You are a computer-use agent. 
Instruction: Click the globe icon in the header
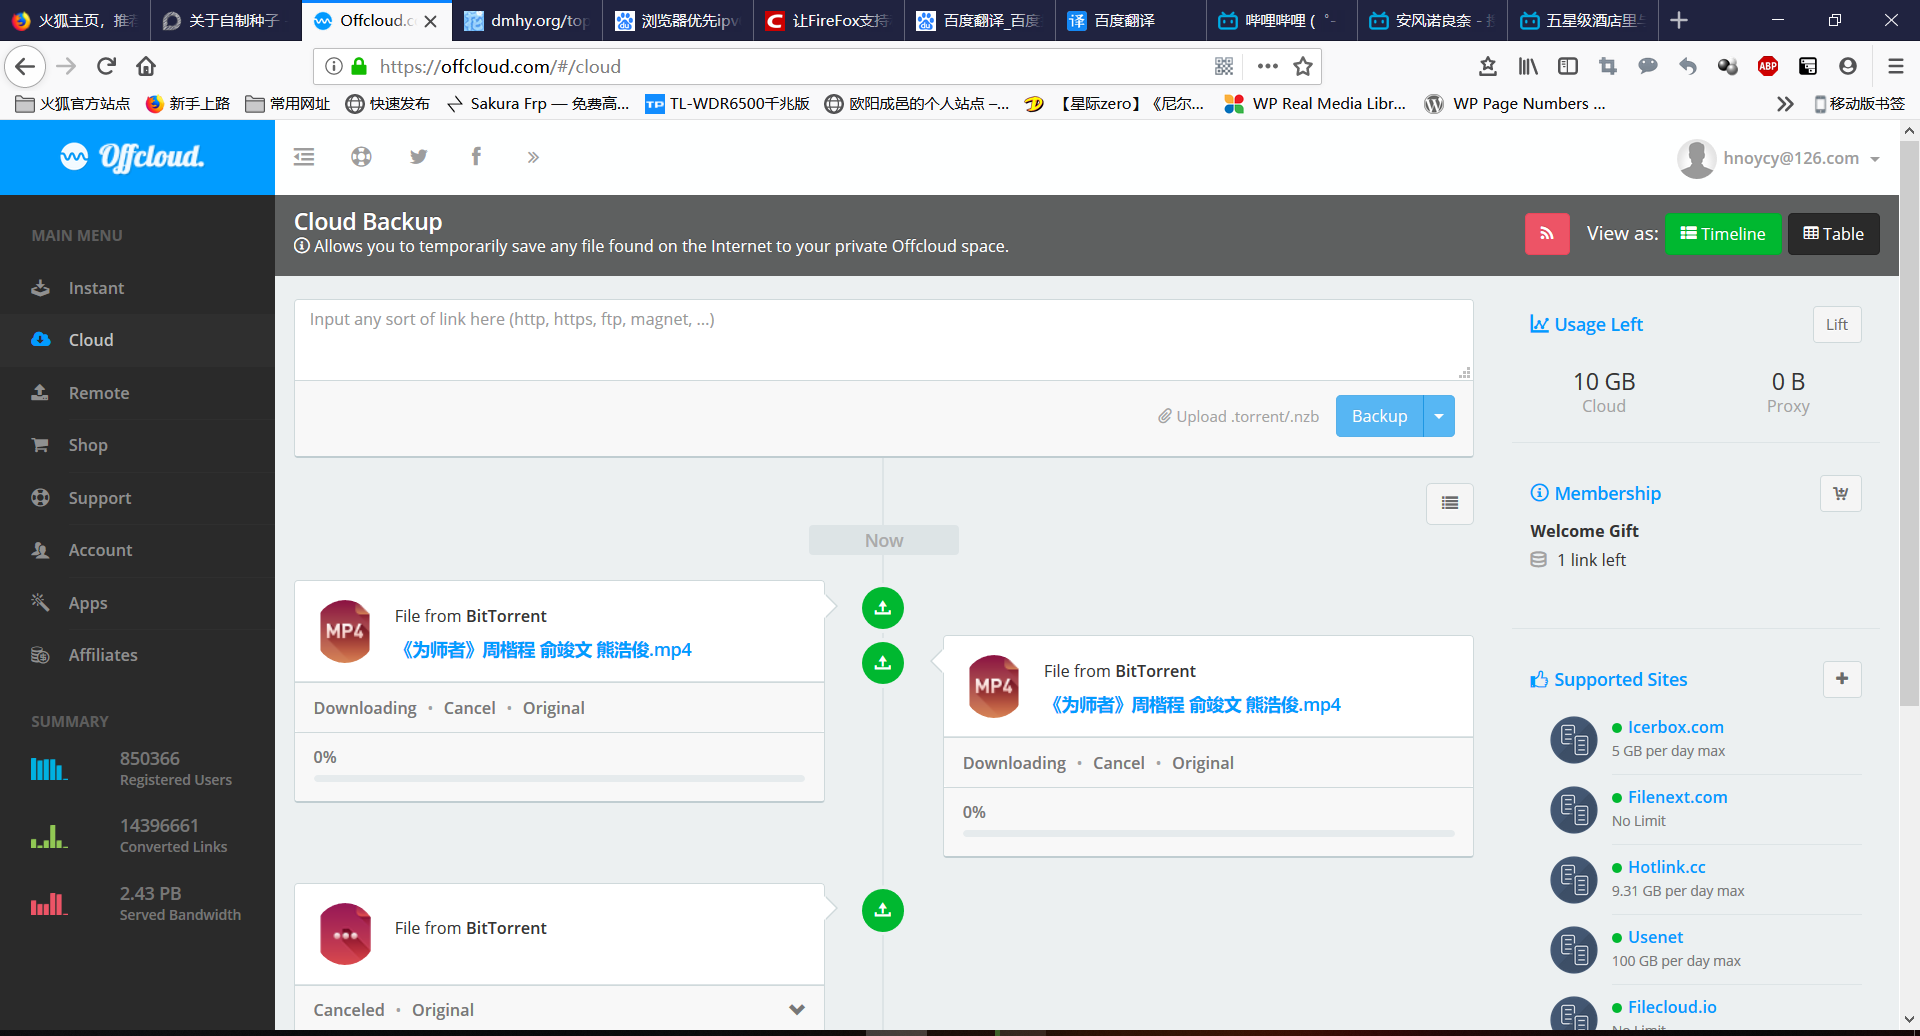coord(361,157)
